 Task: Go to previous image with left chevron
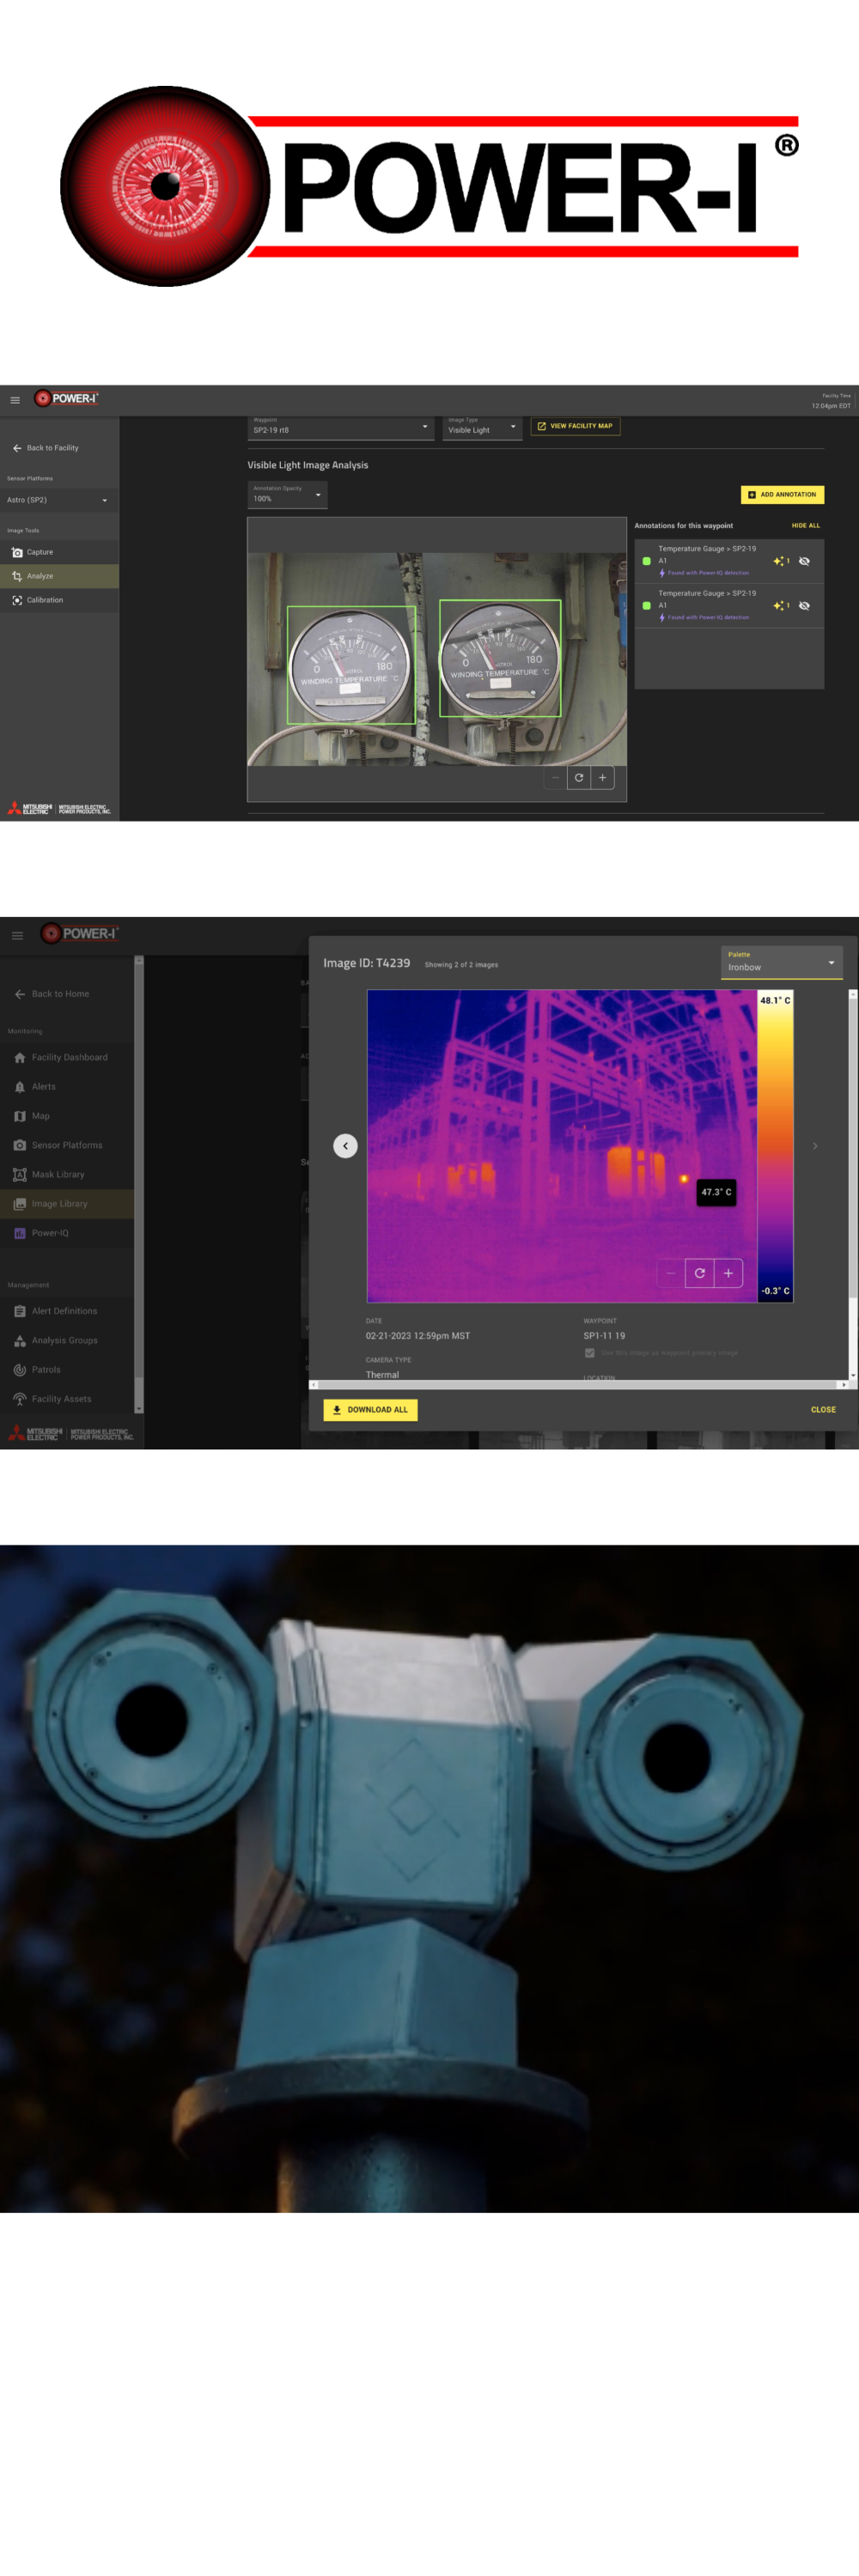(345, 1146)
